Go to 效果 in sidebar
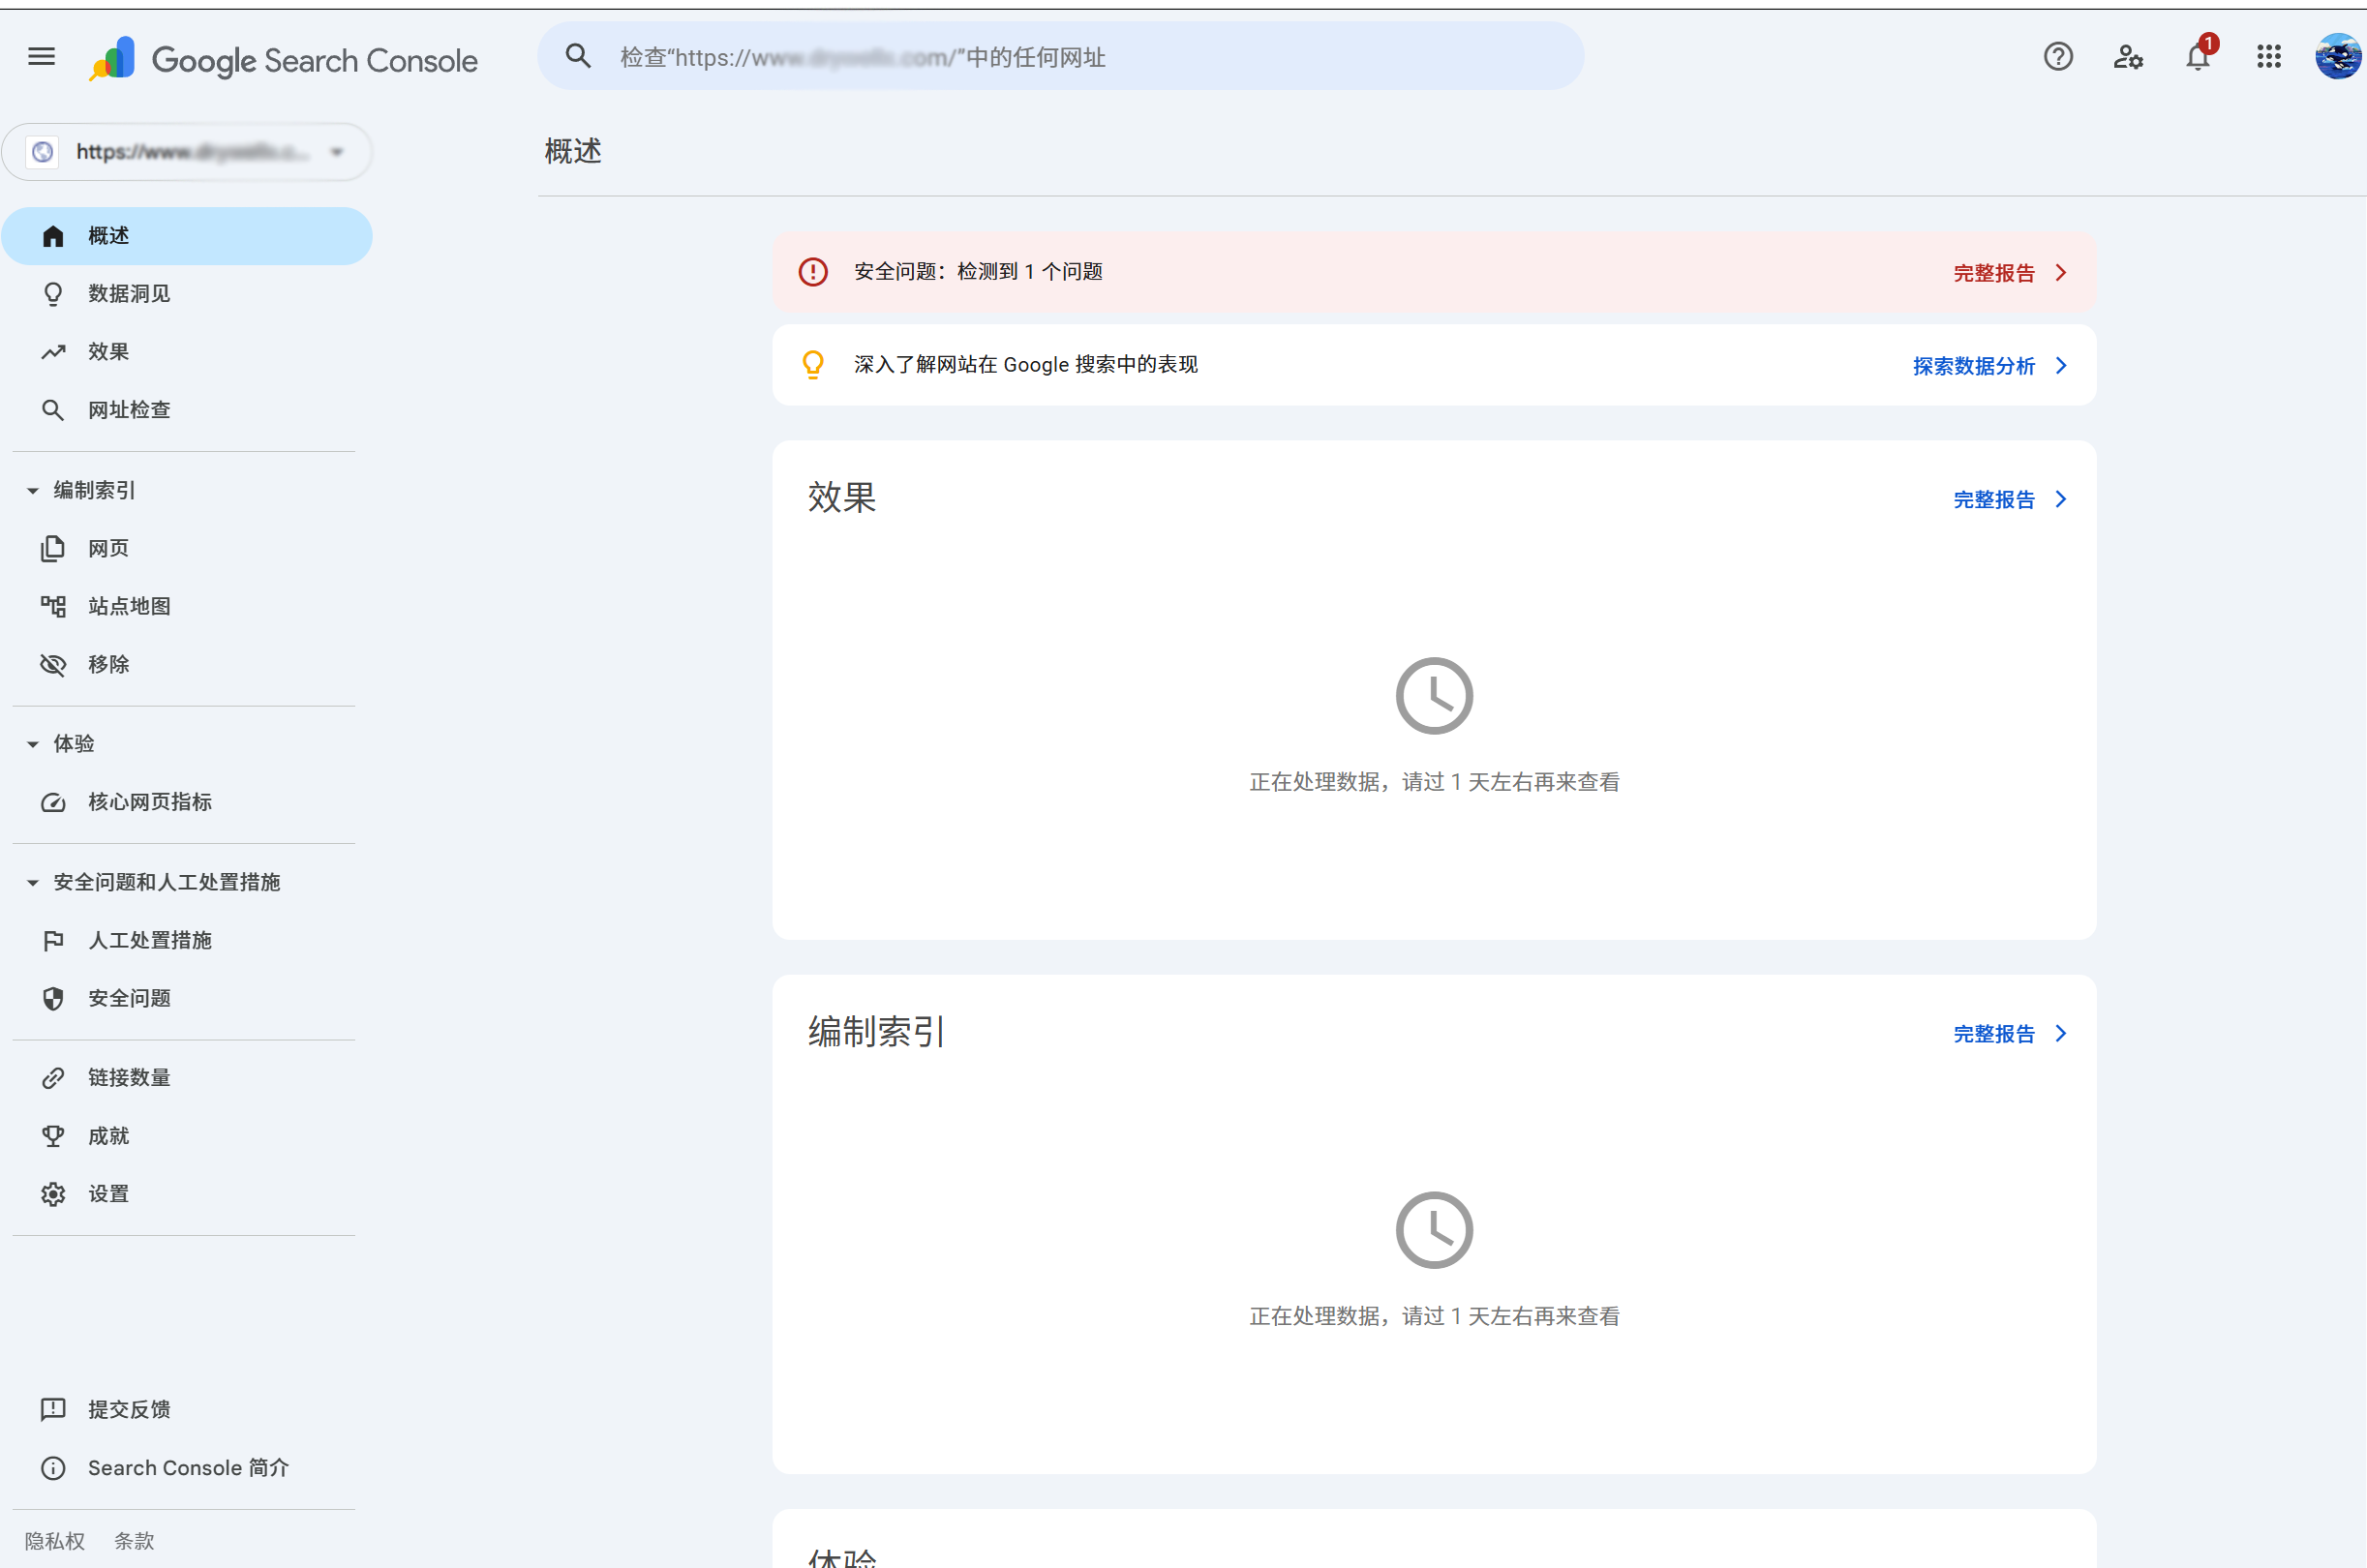The height and width of the screenshot is (1568, 2367). [108, 352]
